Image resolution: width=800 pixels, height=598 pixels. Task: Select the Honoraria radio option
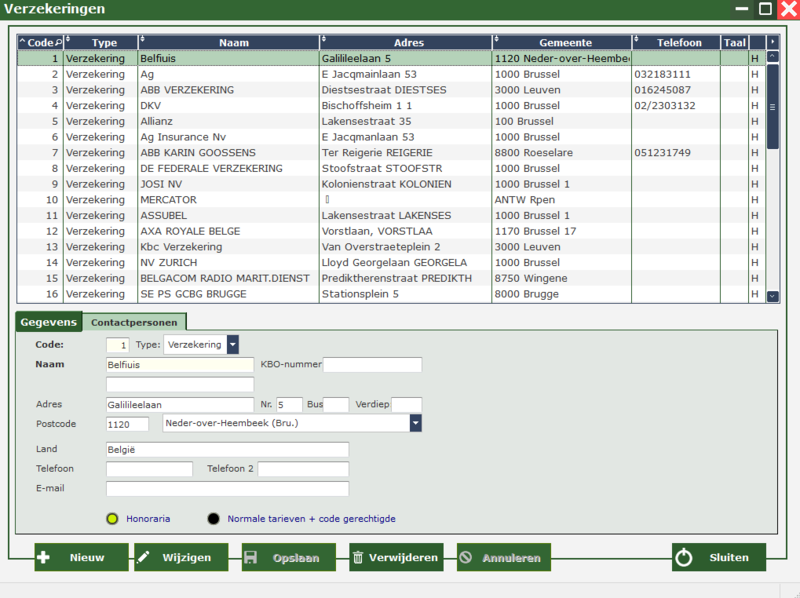112,519
